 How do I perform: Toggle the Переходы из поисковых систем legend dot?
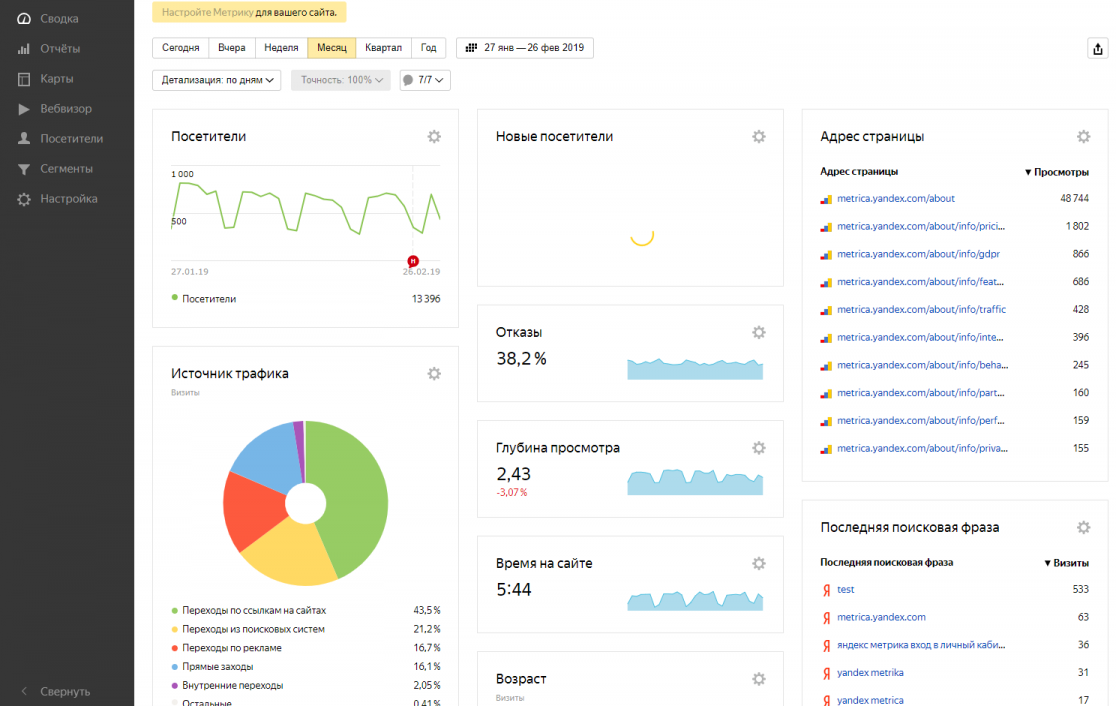(x=175, y=629)
